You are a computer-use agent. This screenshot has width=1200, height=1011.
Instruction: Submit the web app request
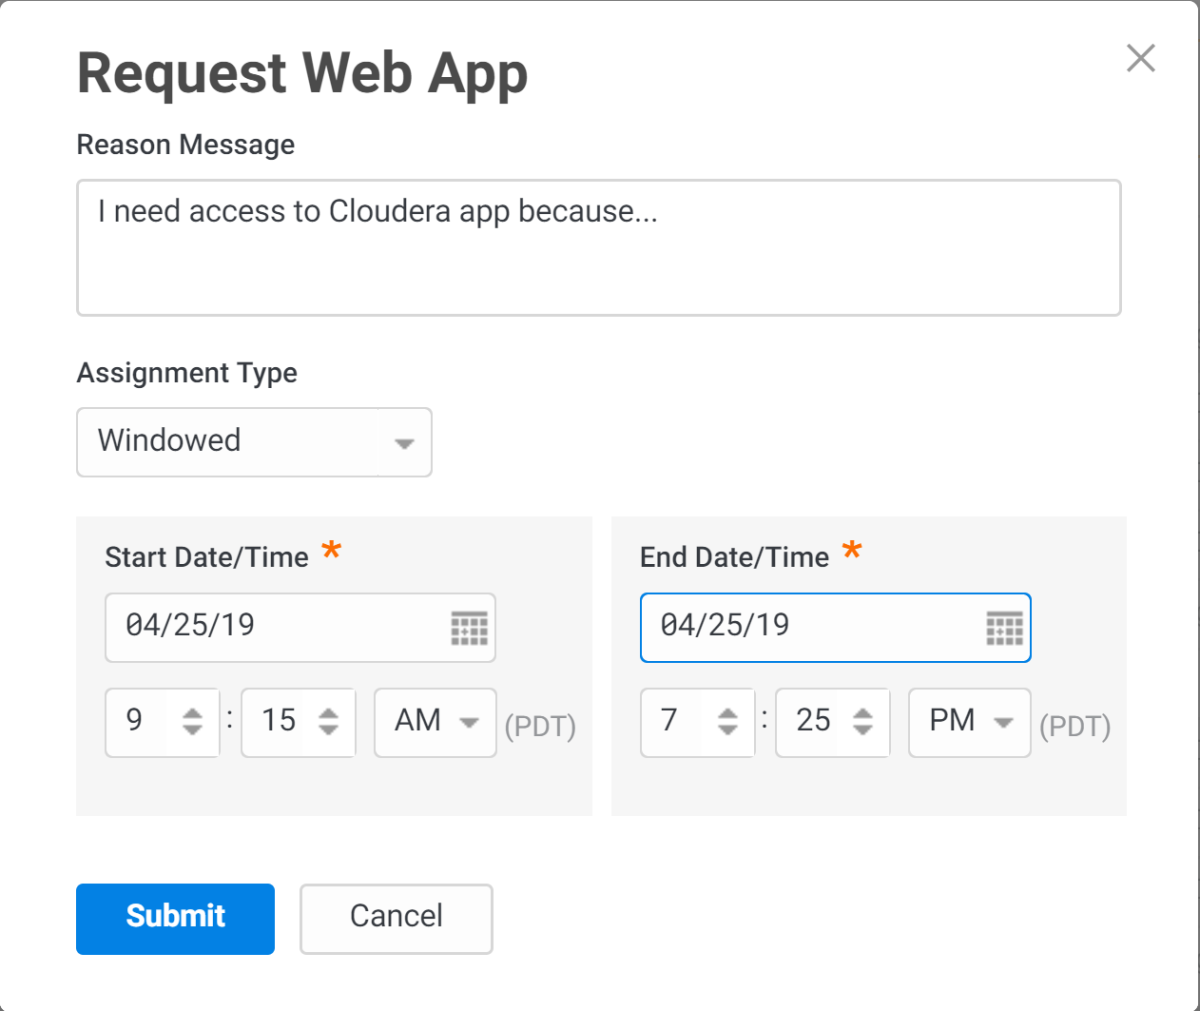pyautogui.click(x=175, y=918)
